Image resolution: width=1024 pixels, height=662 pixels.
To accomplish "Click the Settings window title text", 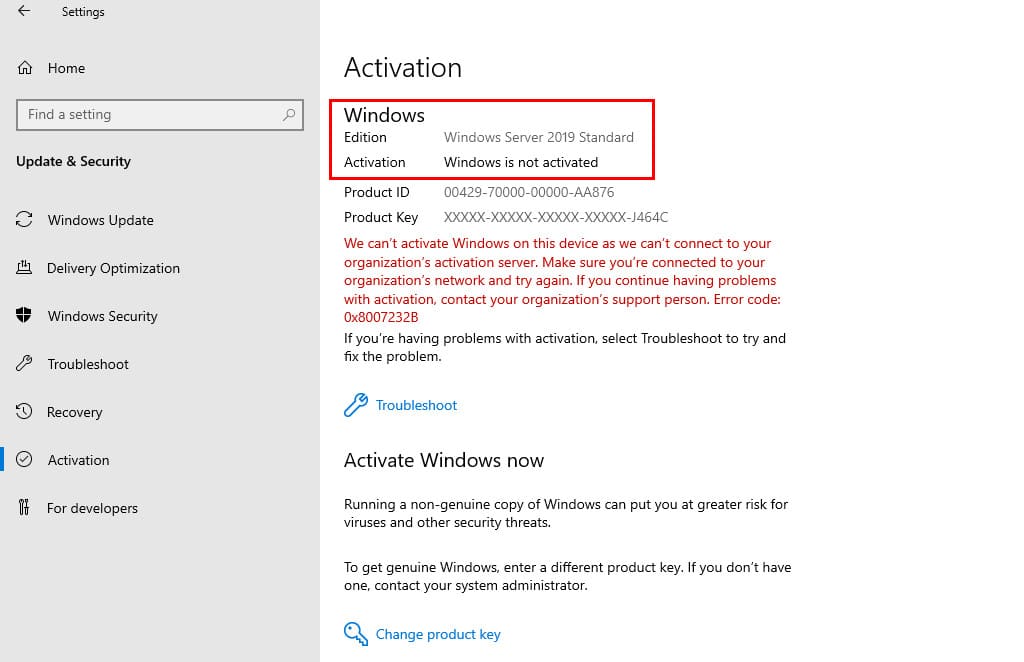I will (83, 12).
